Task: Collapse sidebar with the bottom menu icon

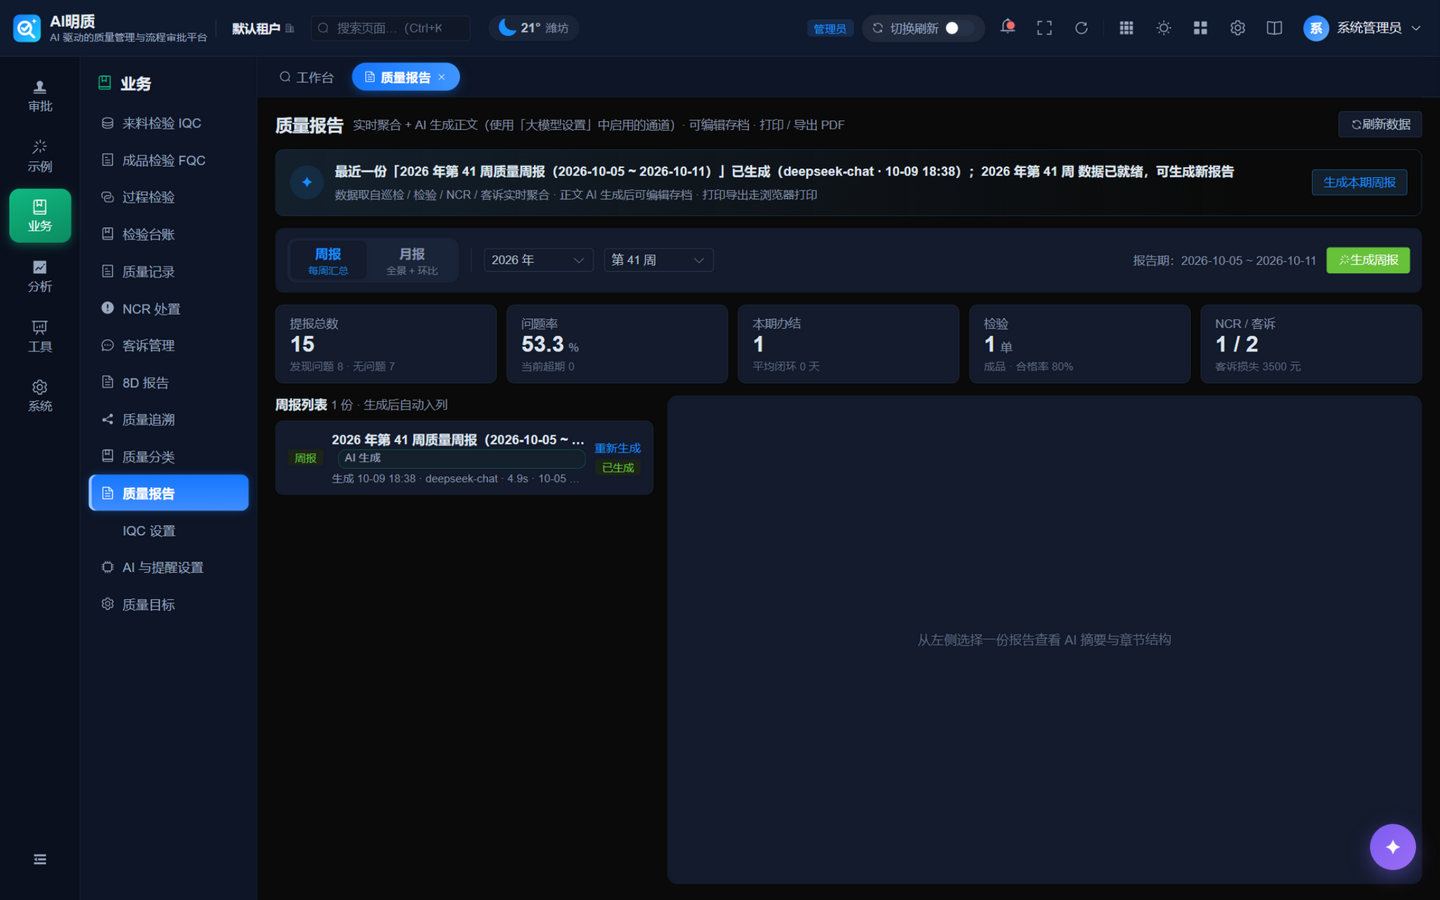Action: click(40, 859)
